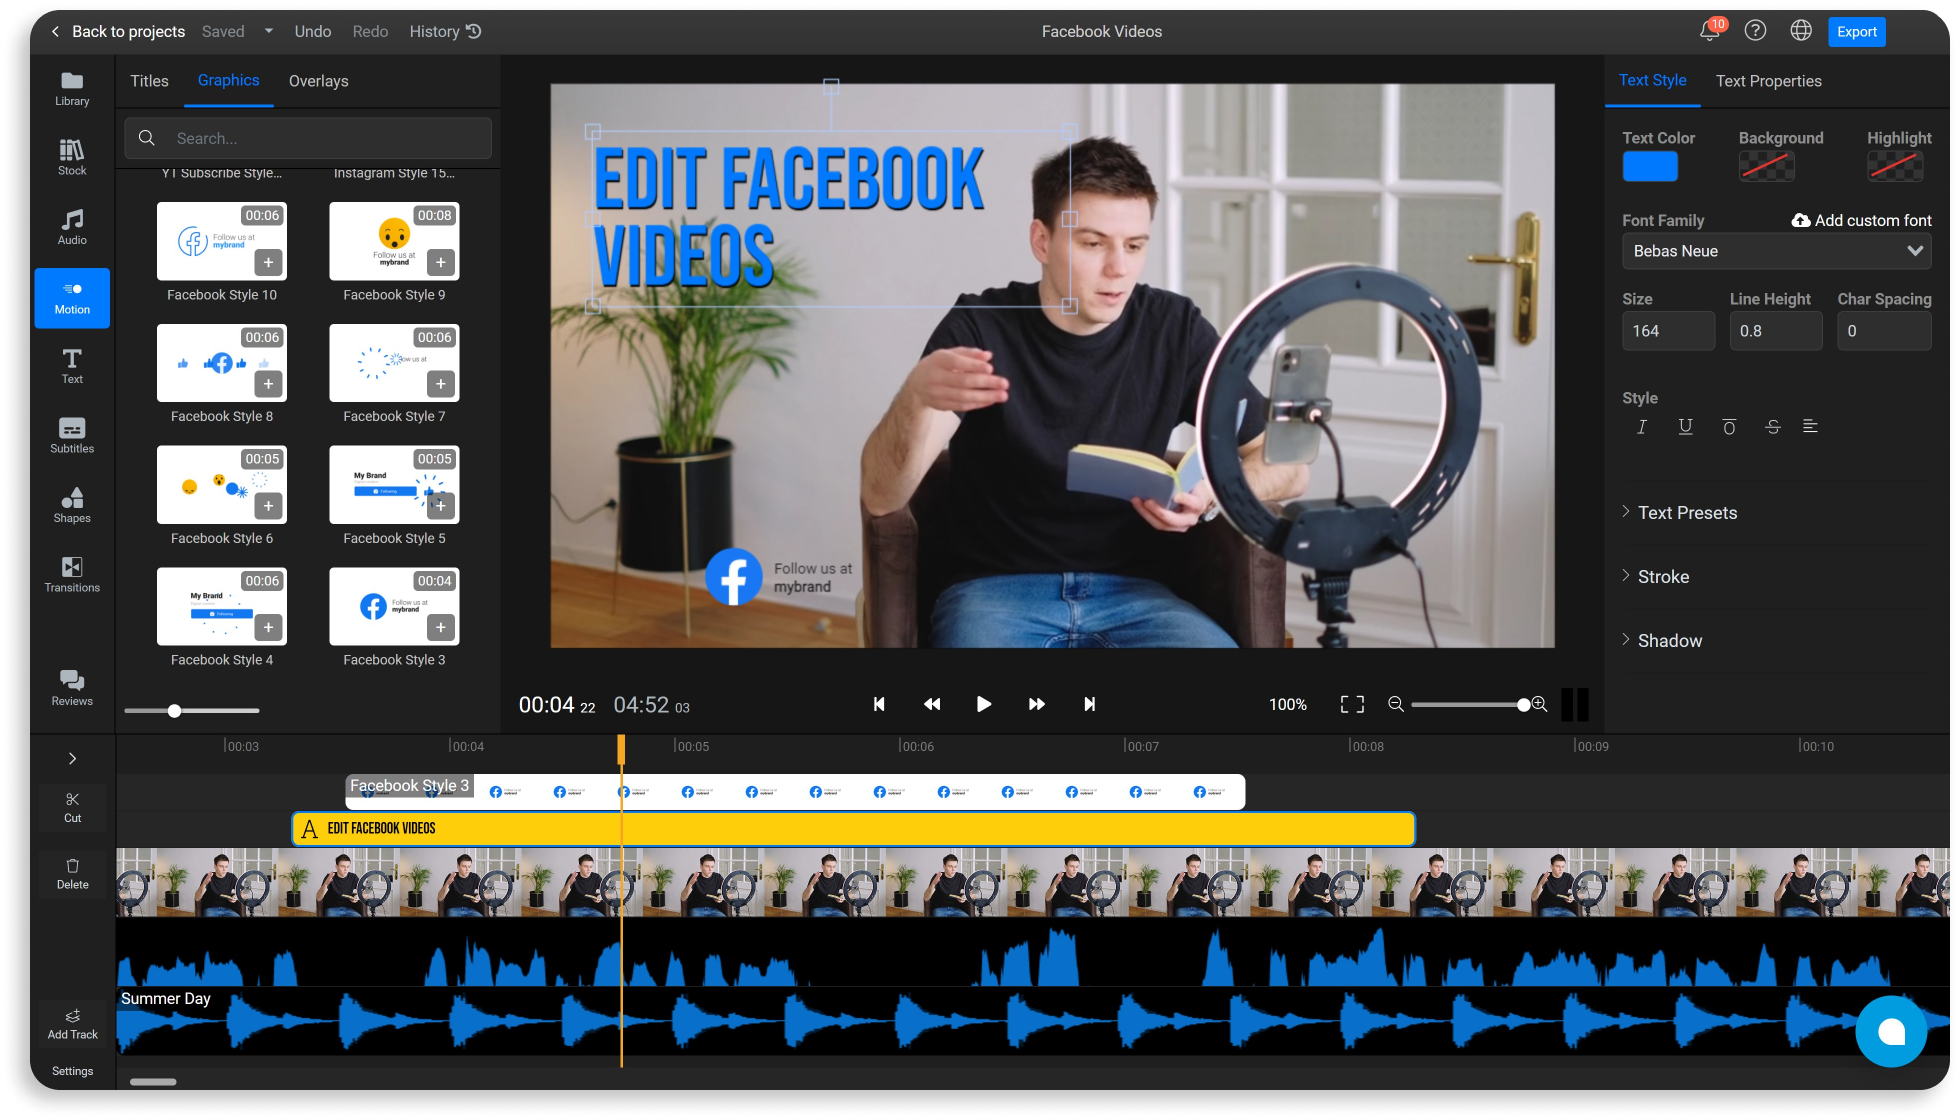Image resolution: width=1960 pixels, height=1120 pixels.
Task: Open the Text tool panel
Action: click(72, 367)
